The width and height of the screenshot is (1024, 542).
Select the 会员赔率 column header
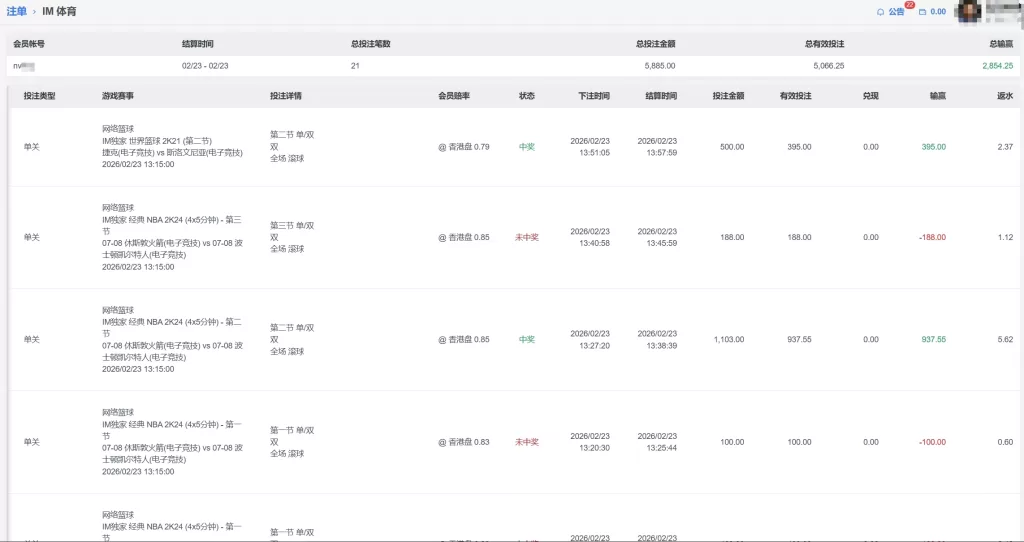click(x=453, y=96)
